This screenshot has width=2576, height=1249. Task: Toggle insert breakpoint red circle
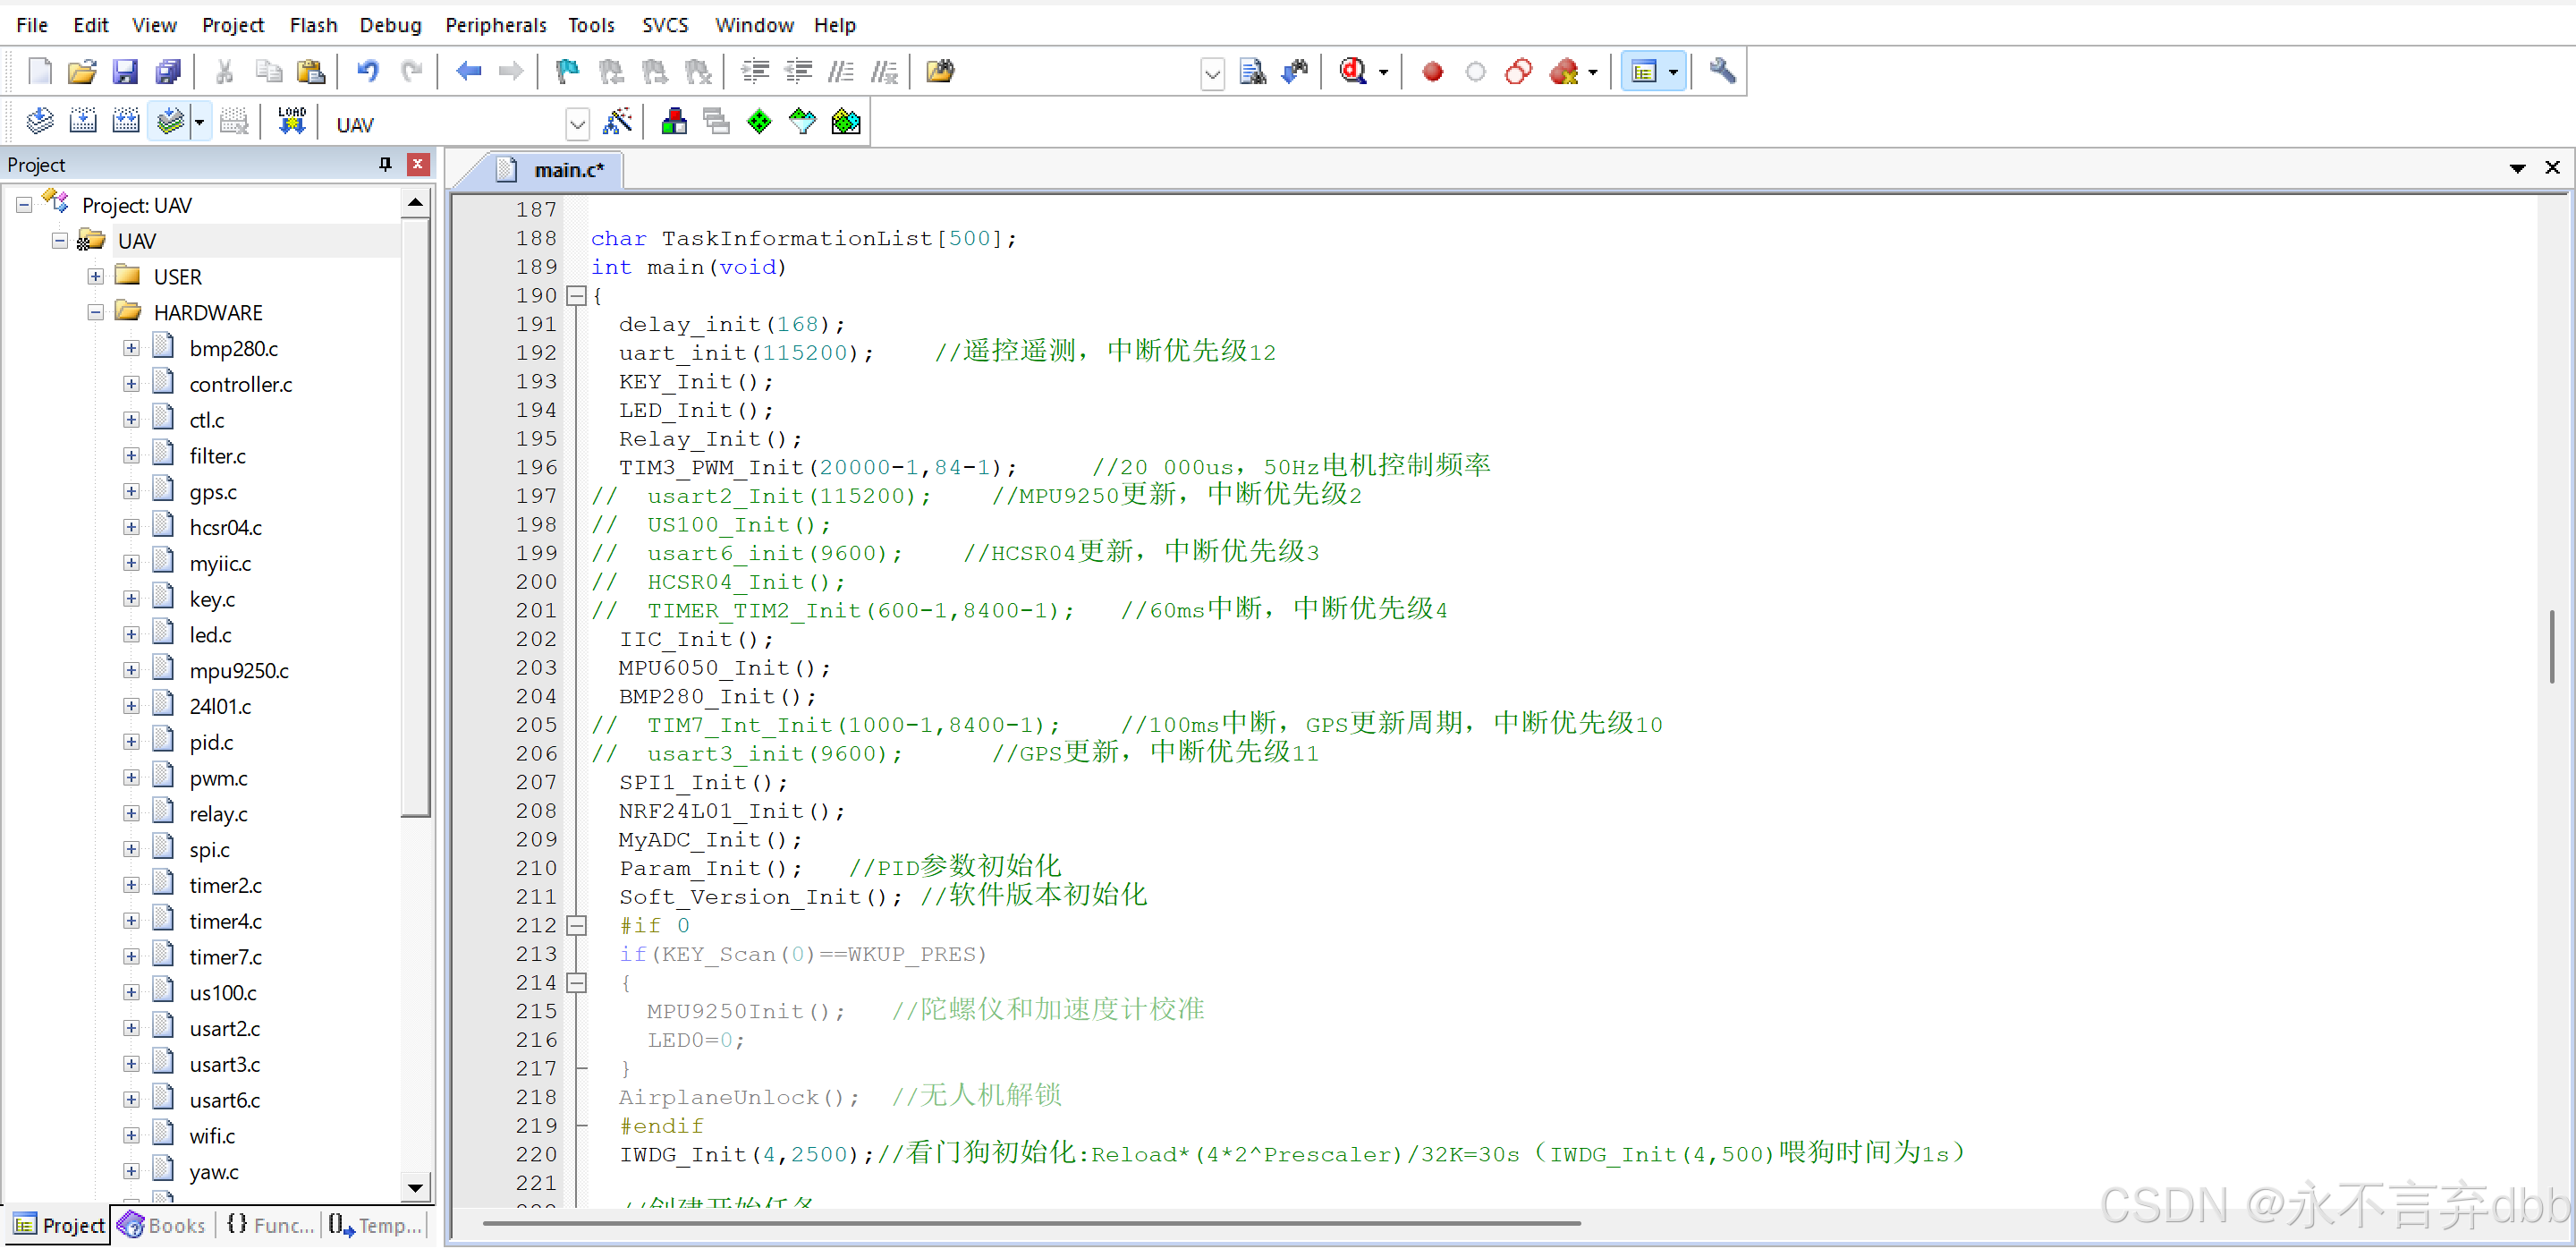[1432, 71]
